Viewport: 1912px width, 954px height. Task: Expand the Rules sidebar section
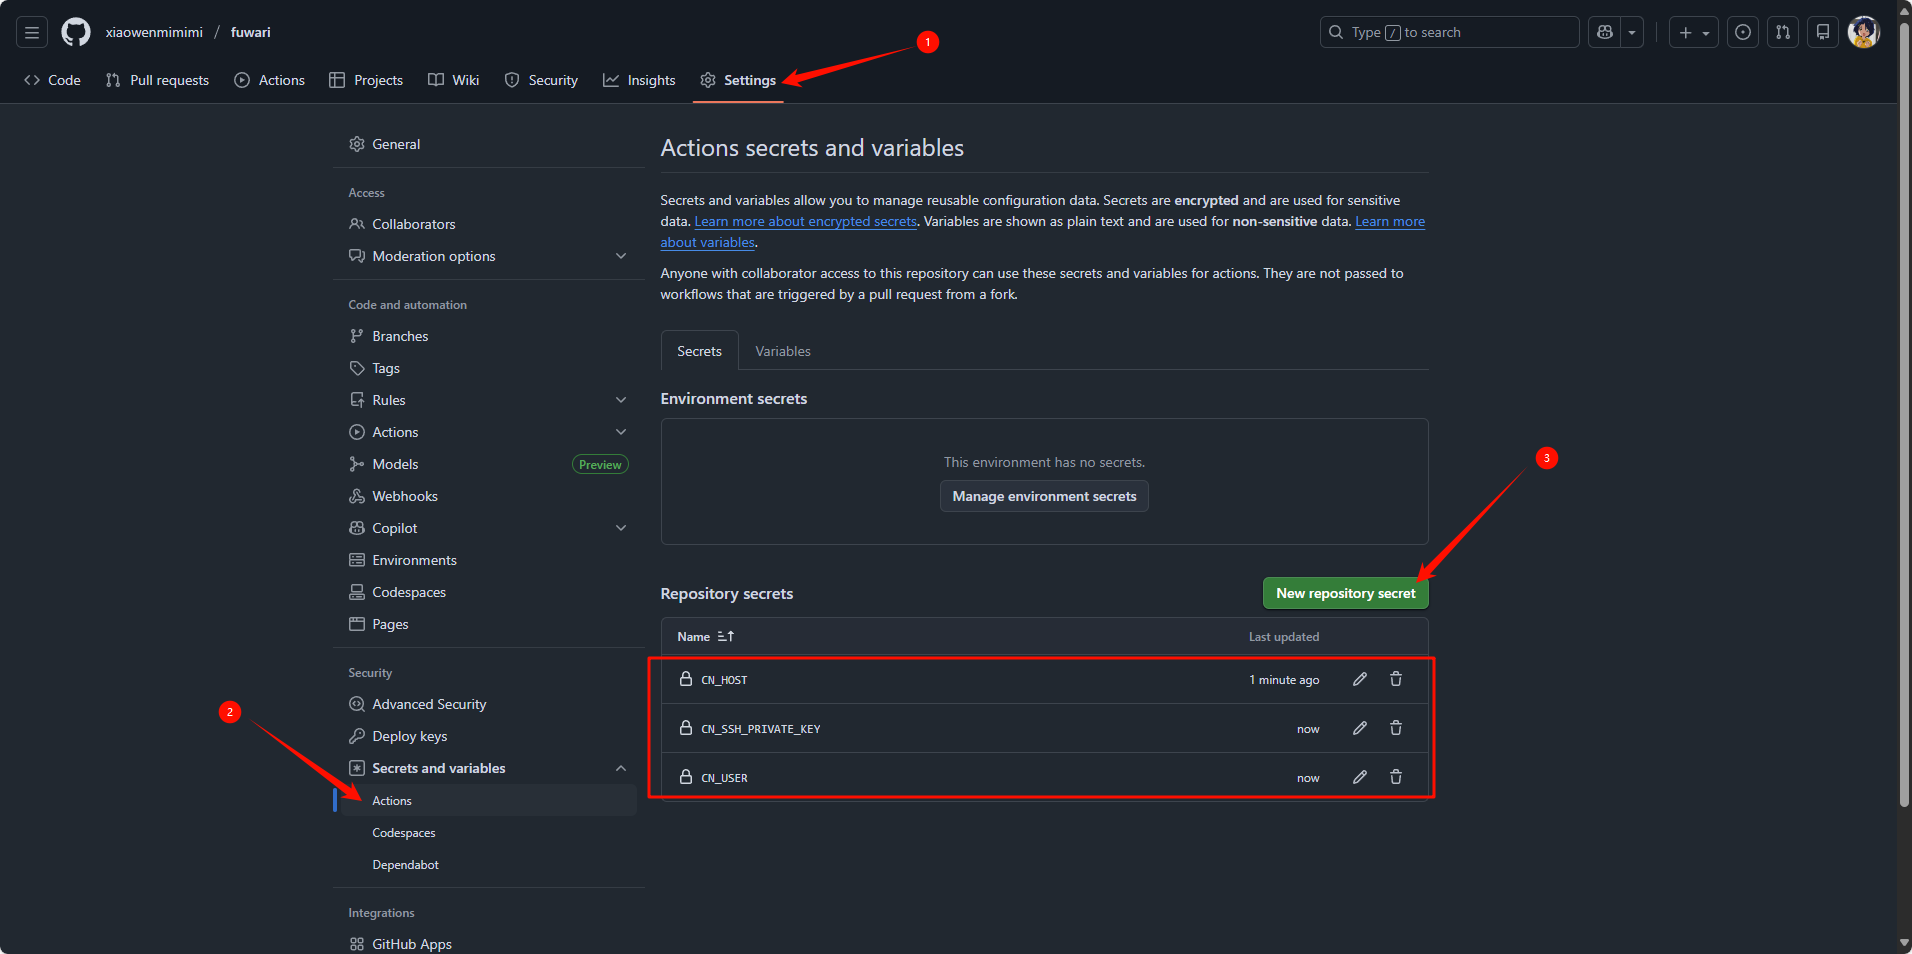point(620,400)
